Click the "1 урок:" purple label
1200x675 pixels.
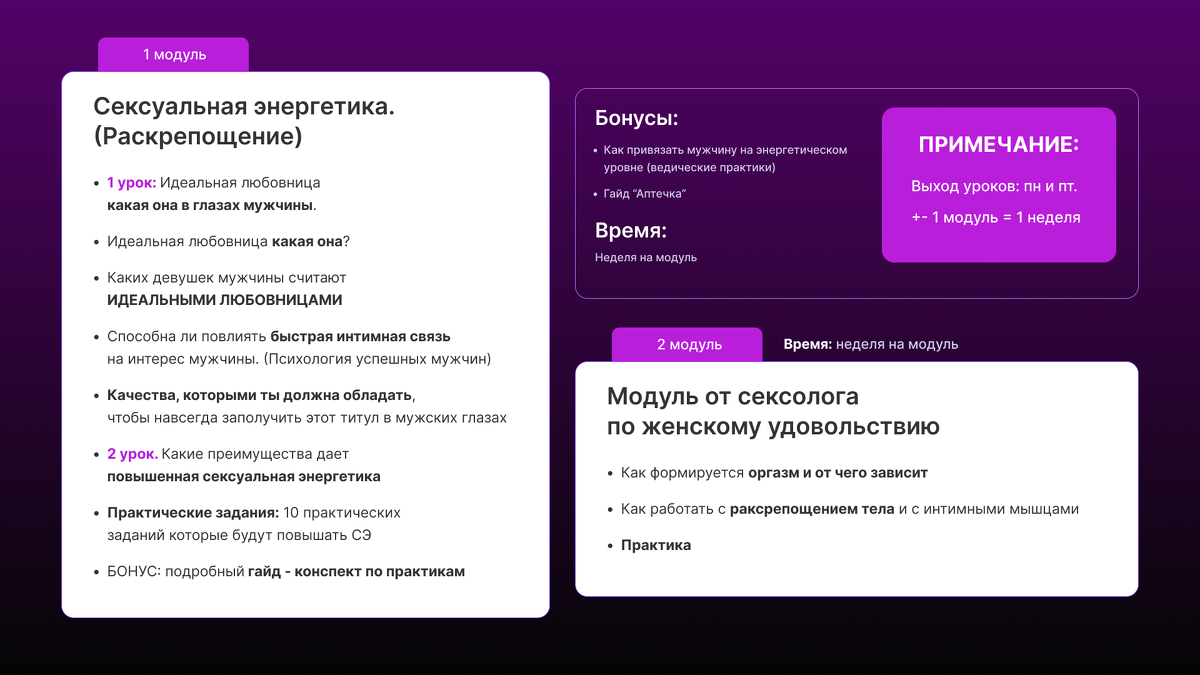click(131, 184)
